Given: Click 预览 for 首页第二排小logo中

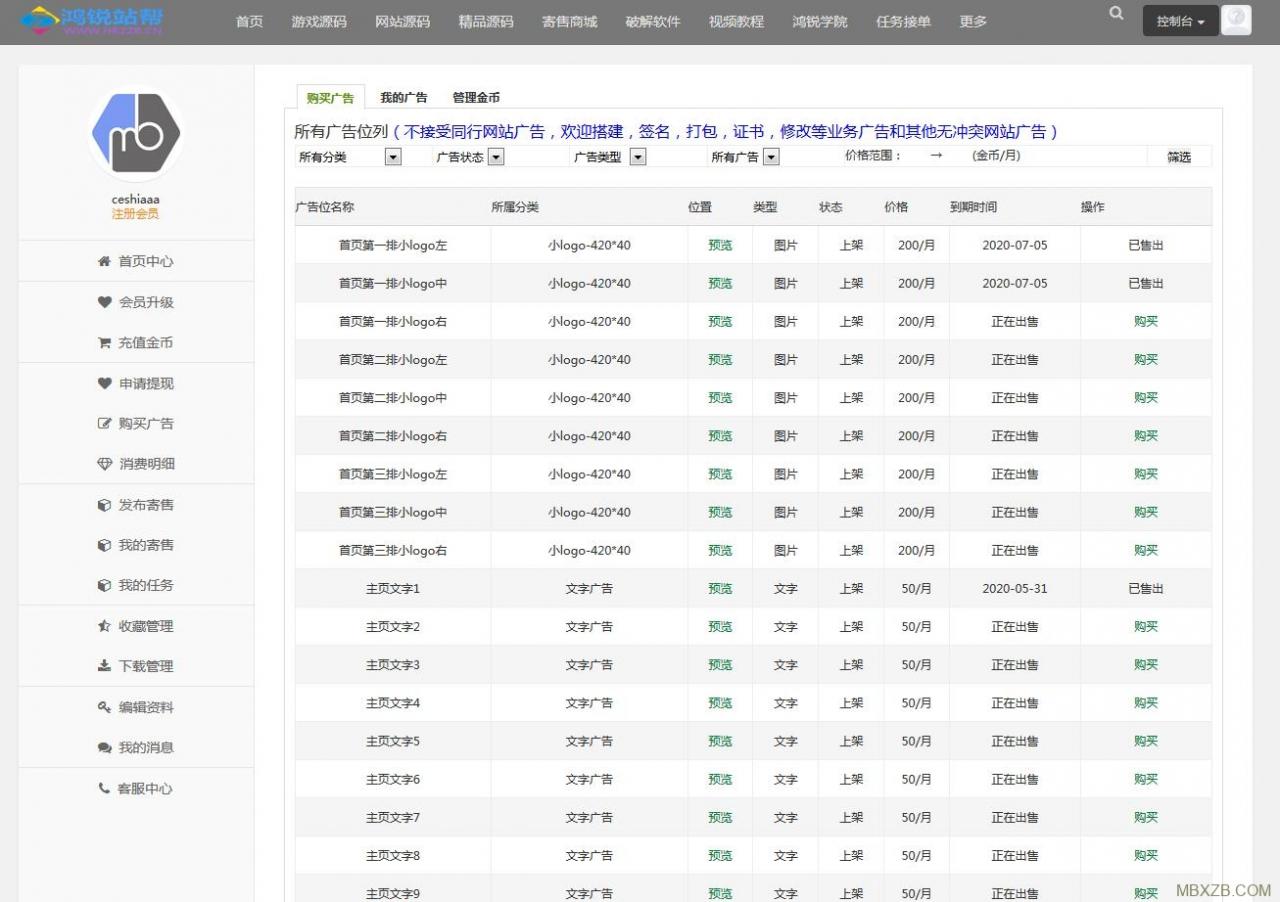Looking at the screenshot, I should coord(720,397).
